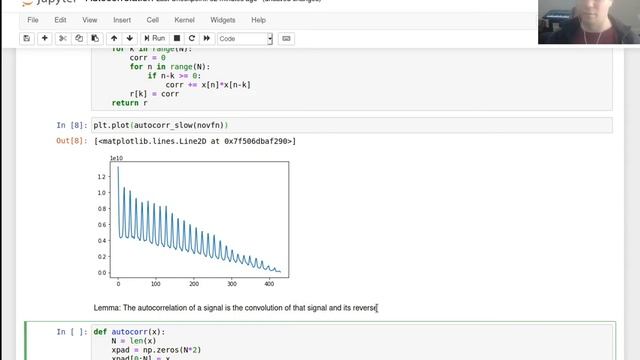Open the cell type Code dropdown
This screenshot has height=360, width=640.
click(245, 39)
